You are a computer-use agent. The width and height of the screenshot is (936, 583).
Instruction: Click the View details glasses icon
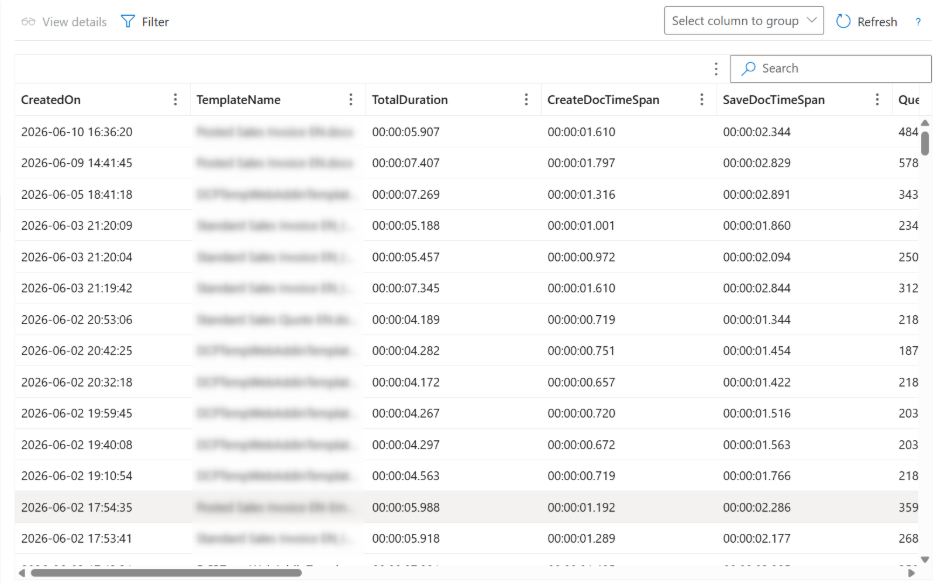[28, 22]
